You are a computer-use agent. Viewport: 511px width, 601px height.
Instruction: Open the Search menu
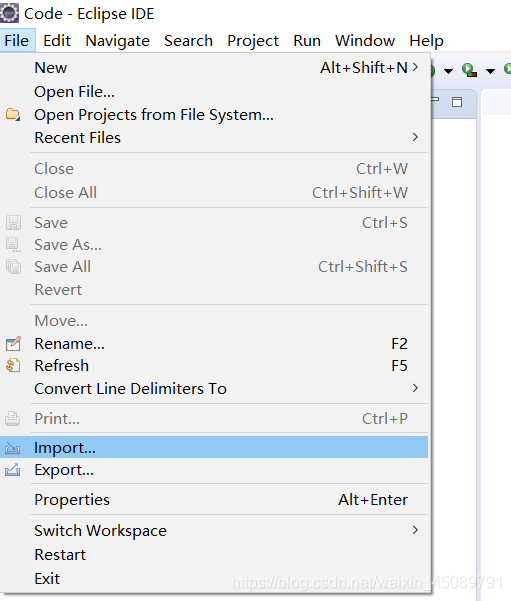[x=188, y=40]
